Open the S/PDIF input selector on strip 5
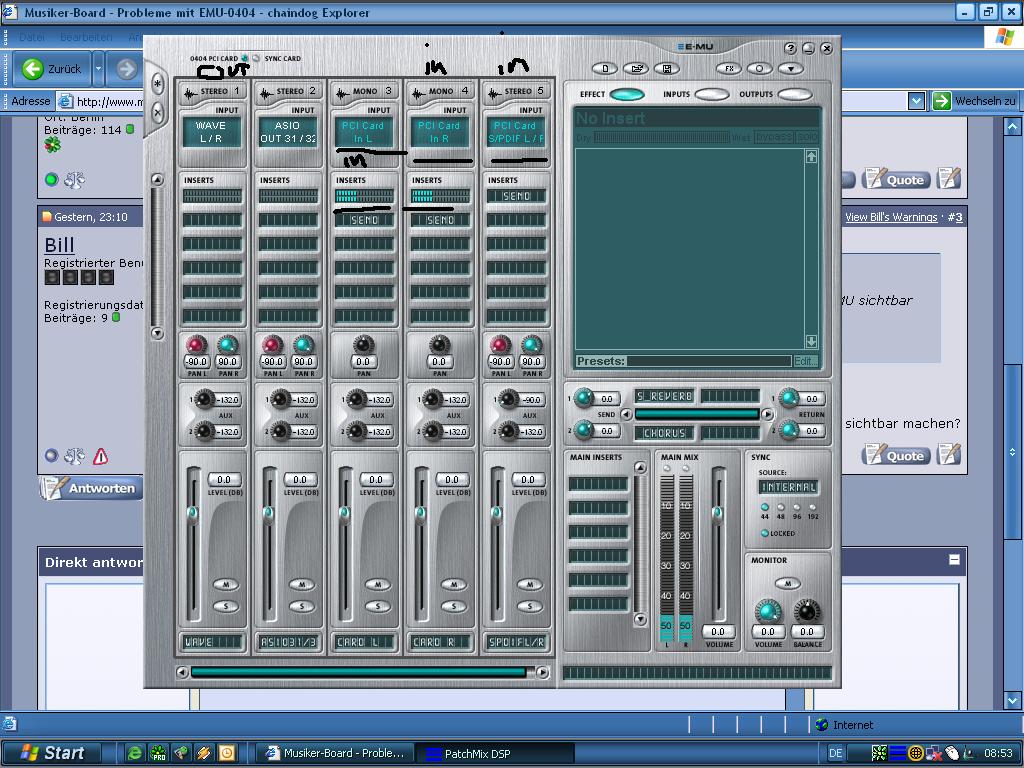The width and height of the screenshot is (1024, 768). click(516, 132)
